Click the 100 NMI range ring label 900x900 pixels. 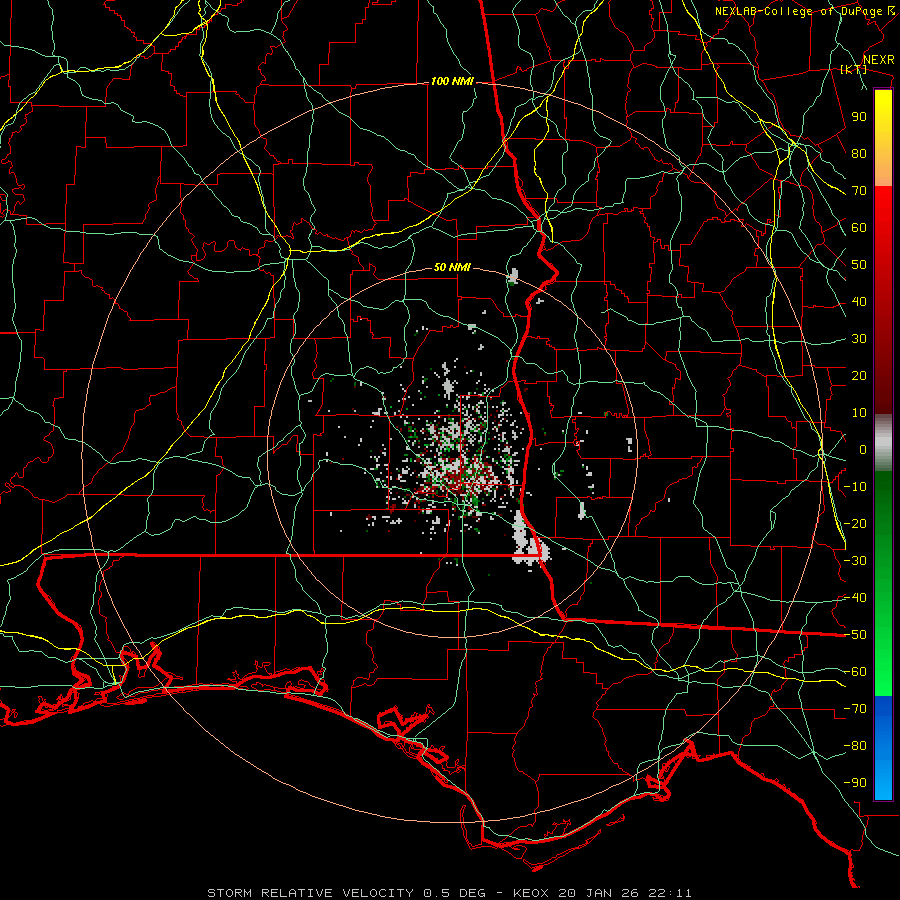tap(452, 82)
